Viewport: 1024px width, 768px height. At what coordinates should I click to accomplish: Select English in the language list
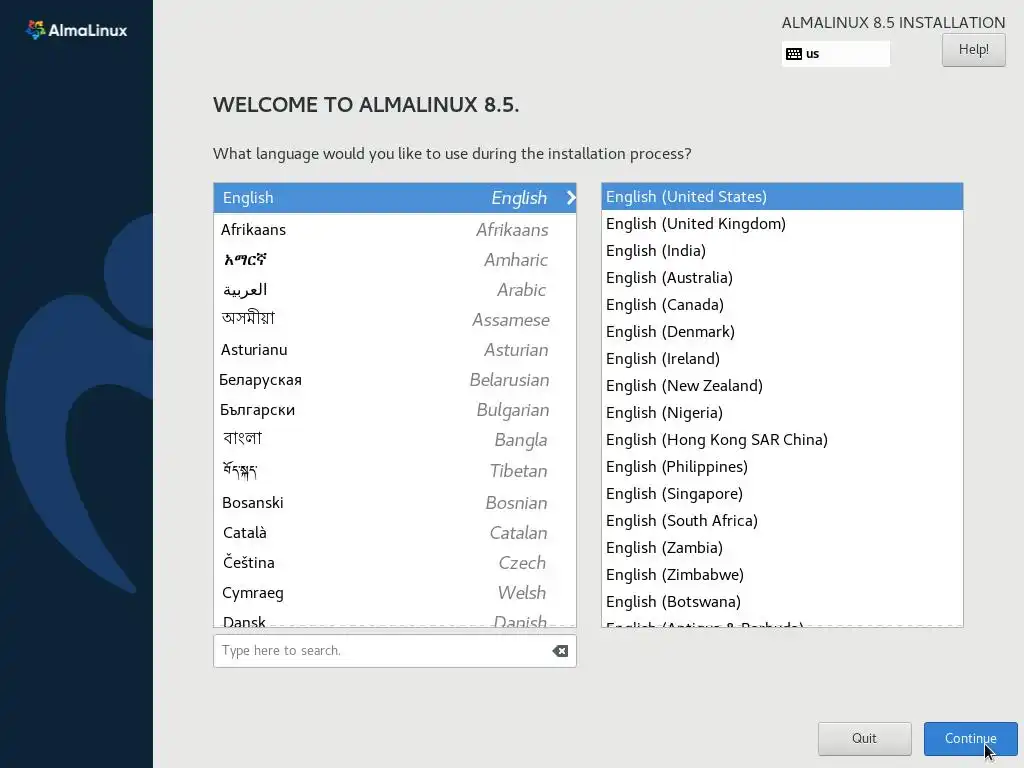coord(394,198)
